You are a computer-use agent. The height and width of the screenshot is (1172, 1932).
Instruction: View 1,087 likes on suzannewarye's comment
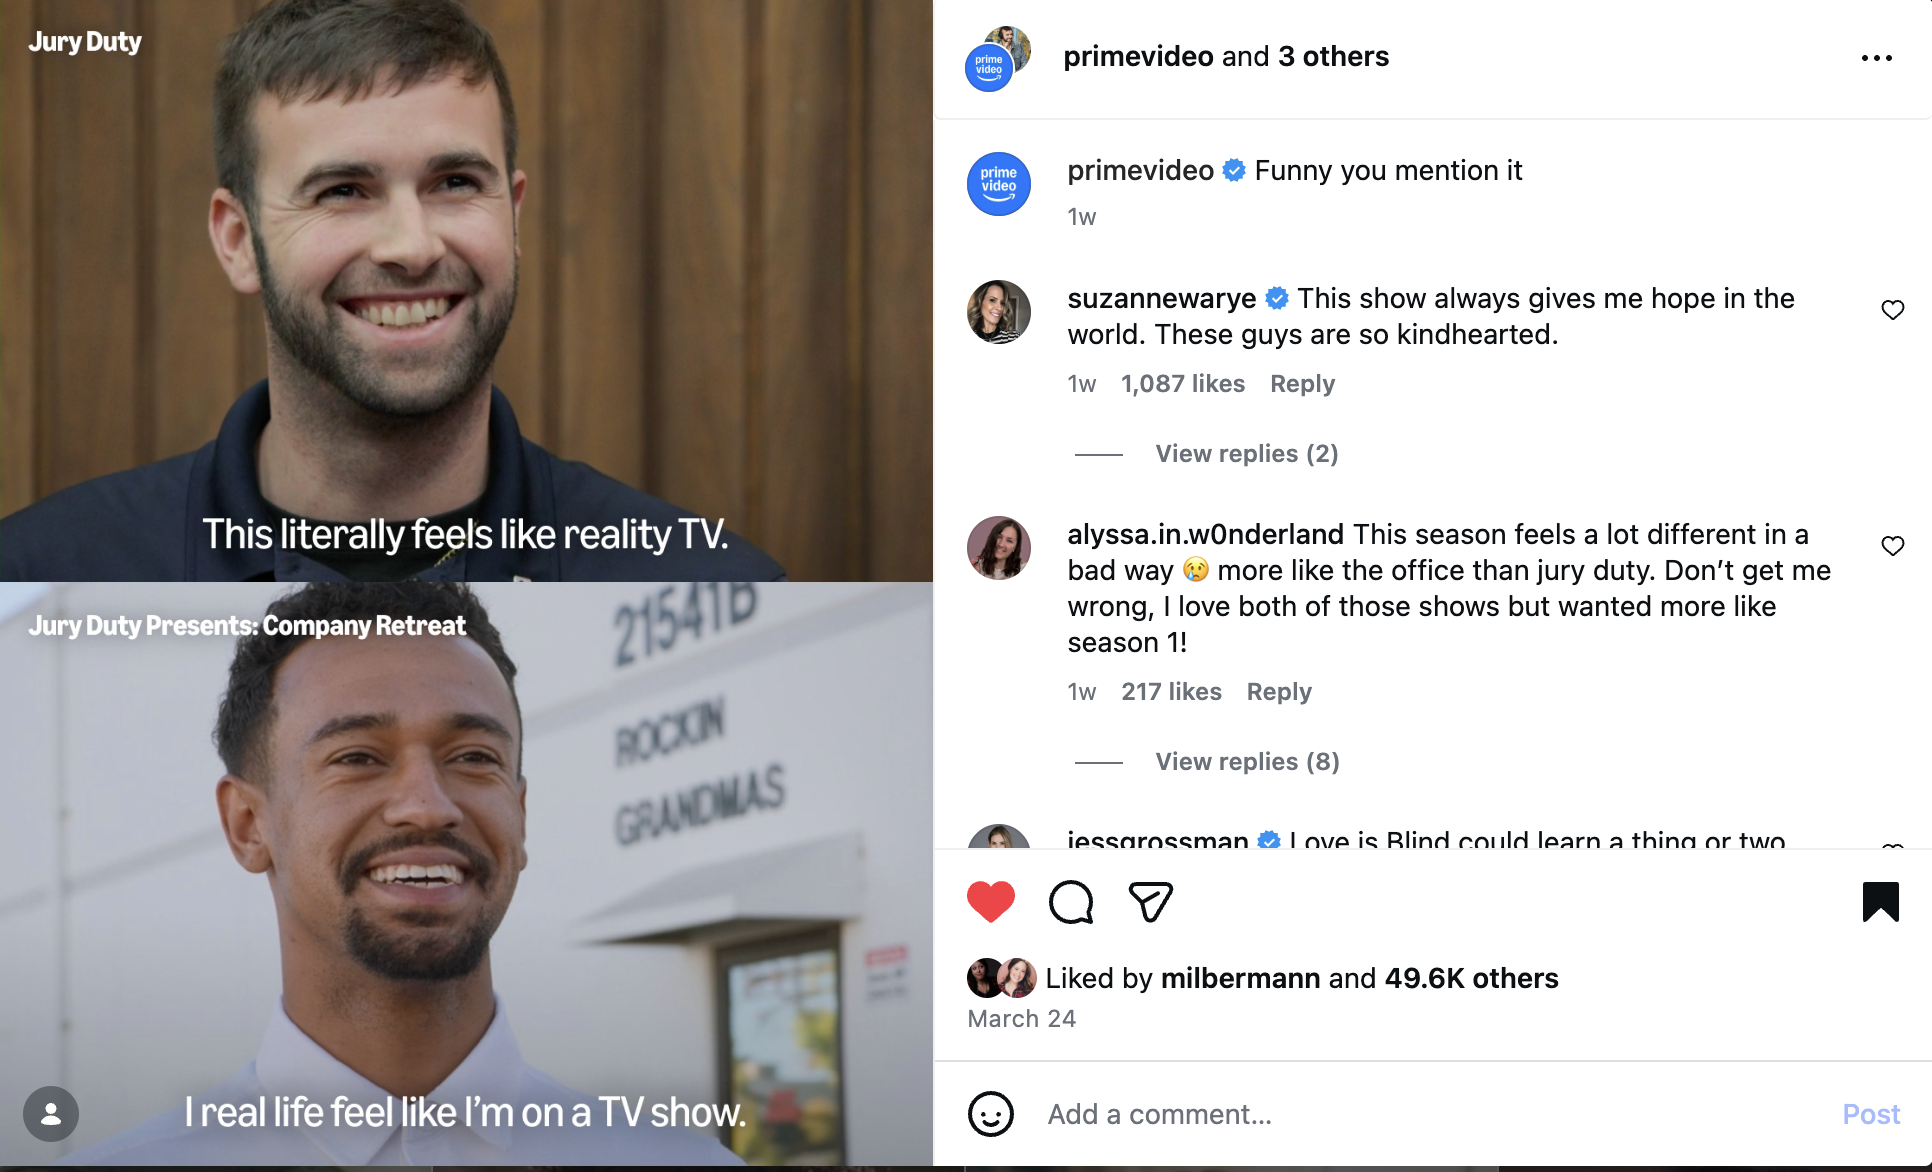pyautogui.click(x=1183, y=384)
